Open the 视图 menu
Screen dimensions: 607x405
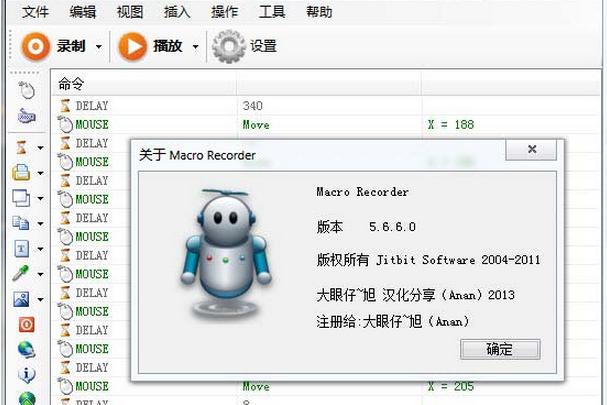130,12
